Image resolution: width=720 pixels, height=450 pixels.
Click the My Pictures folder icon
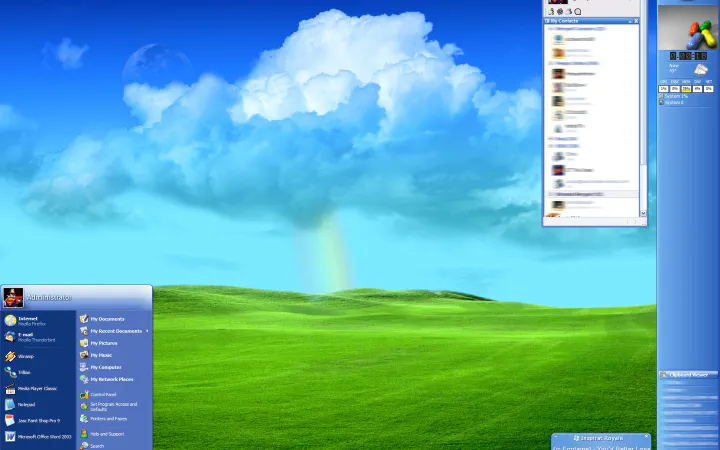point(84,343)
